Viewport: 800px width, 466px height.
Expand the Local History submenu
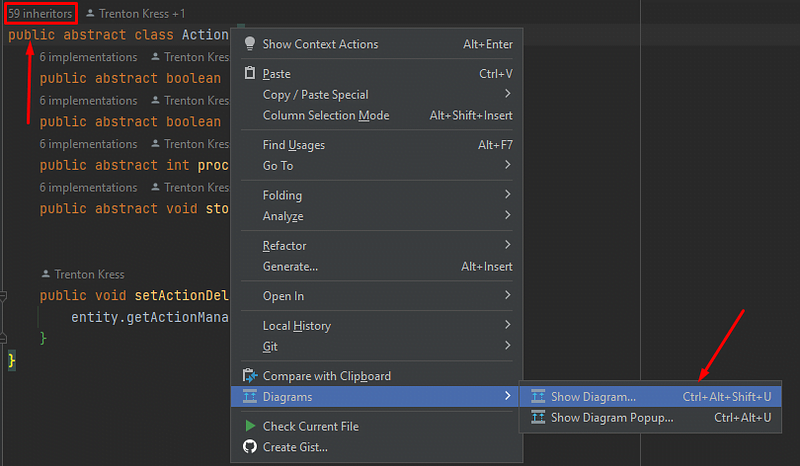[x=377, y=326]
